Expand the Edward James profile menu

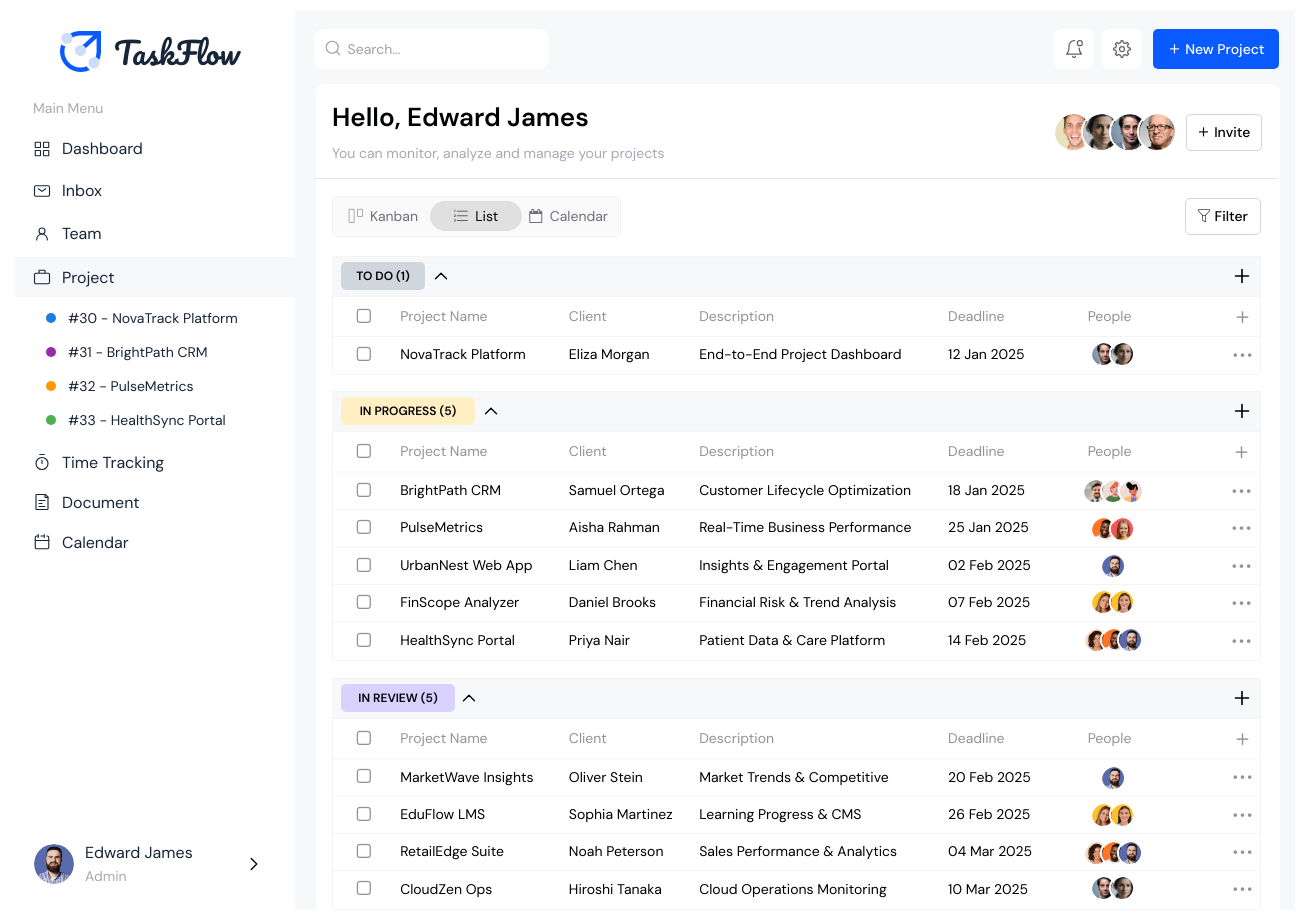coord(253,863)
